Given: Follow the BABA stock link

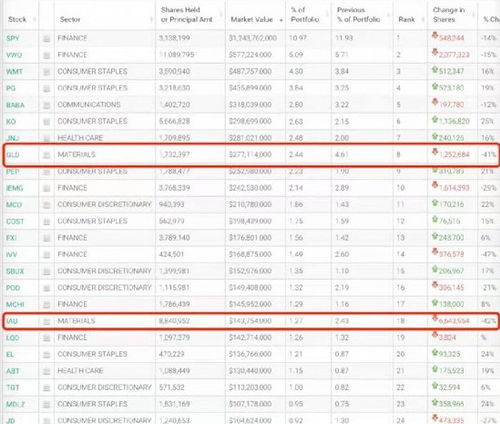Looking at the screenshot, I should click(x=15, y=105).
